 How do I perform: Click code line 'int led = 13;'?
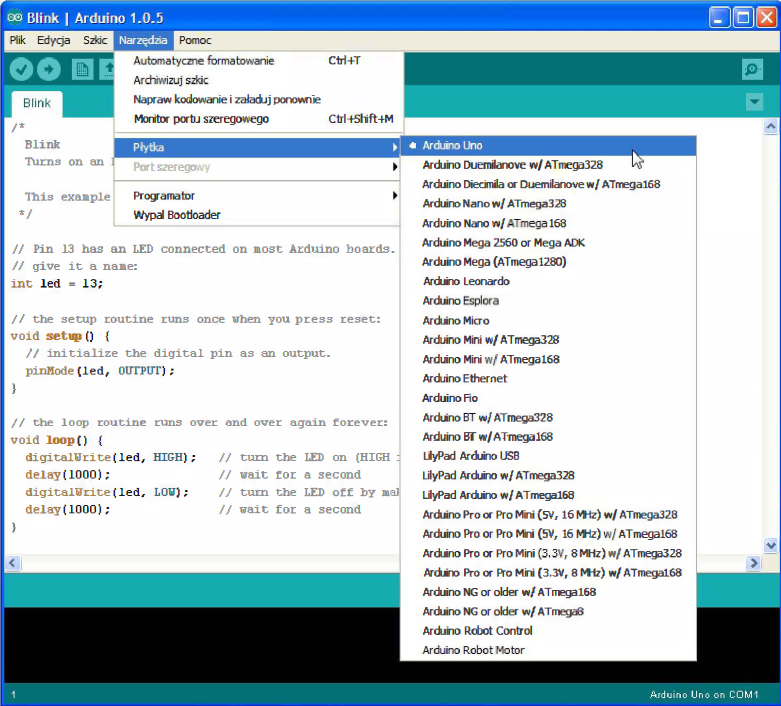pyautogui.click(x=57, y=284)
